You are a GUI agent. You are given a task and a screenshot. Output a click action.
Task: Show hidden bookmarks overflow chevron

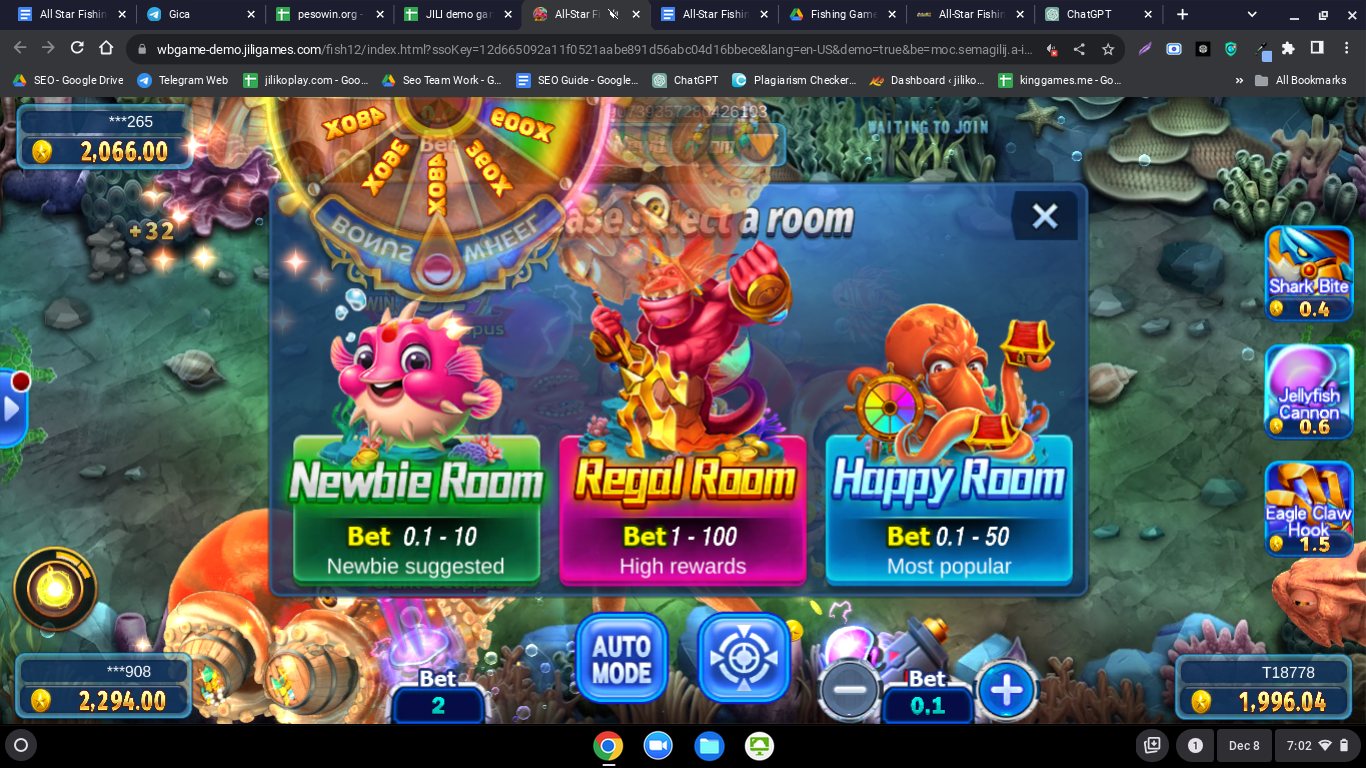(x=1240, y=80)
